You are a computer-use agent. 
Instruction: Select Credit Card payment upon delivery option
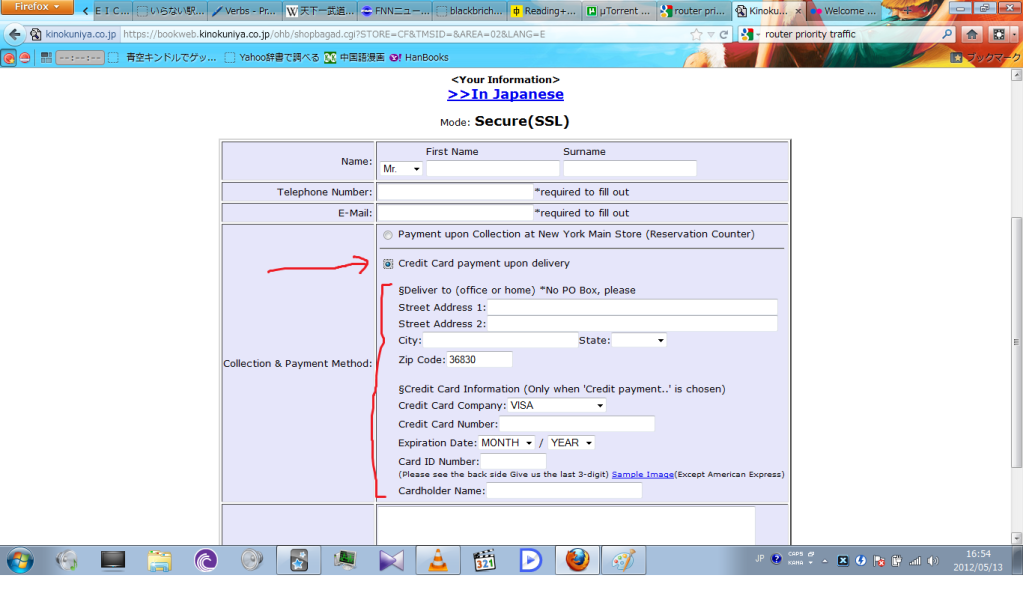click(x=388, y=264)
